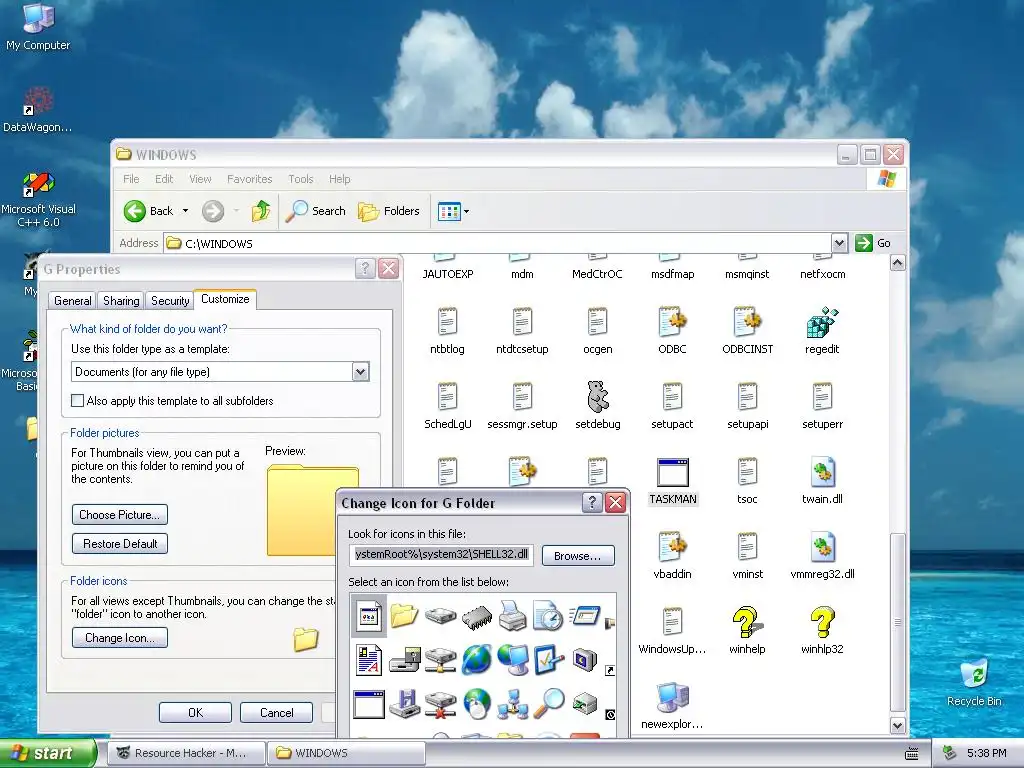Screen dimensions: 1024x768
Task: Select the formatted text document icon
Action: (x=369, y=660)
